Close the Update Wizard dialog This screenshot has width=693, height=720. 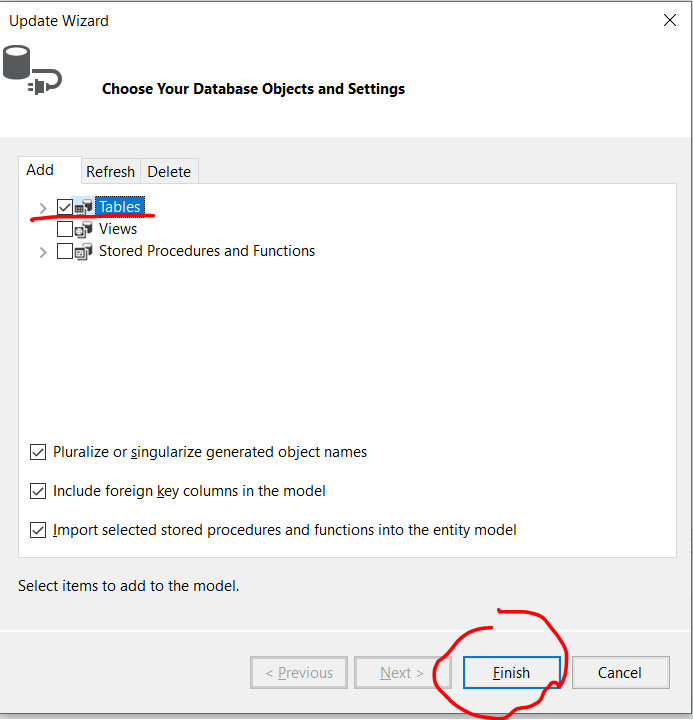coord(670,20)
